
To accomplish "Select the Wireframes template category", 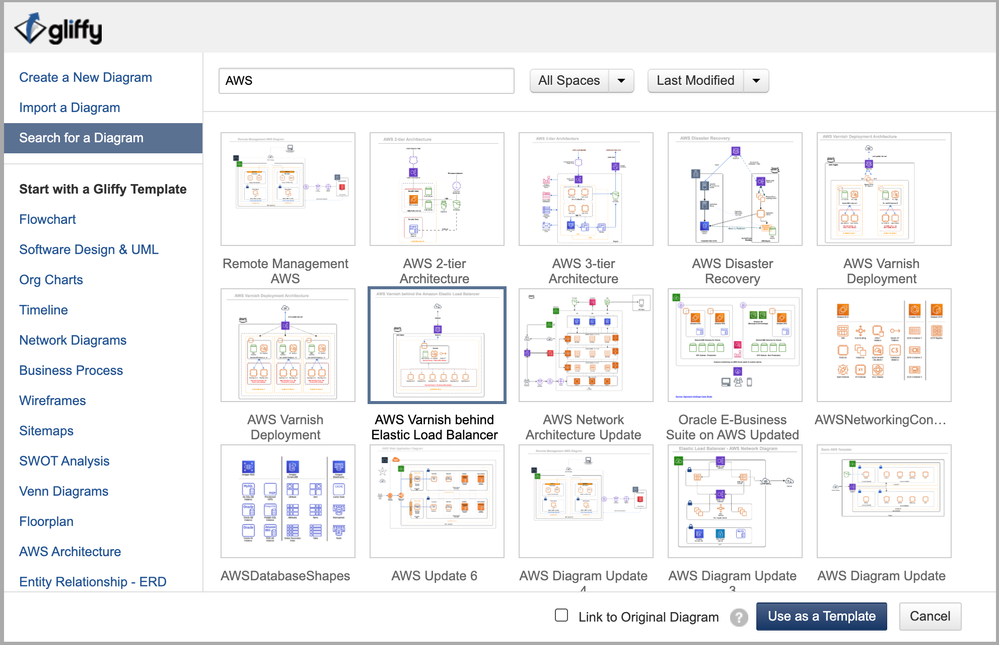I will (x=52, y=400).
